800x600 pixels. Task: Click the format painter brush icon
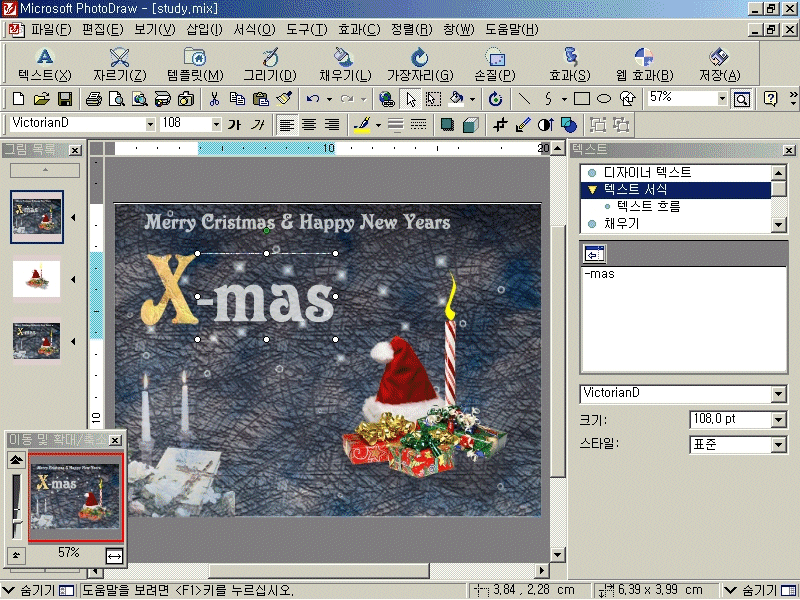click(284, 98)
